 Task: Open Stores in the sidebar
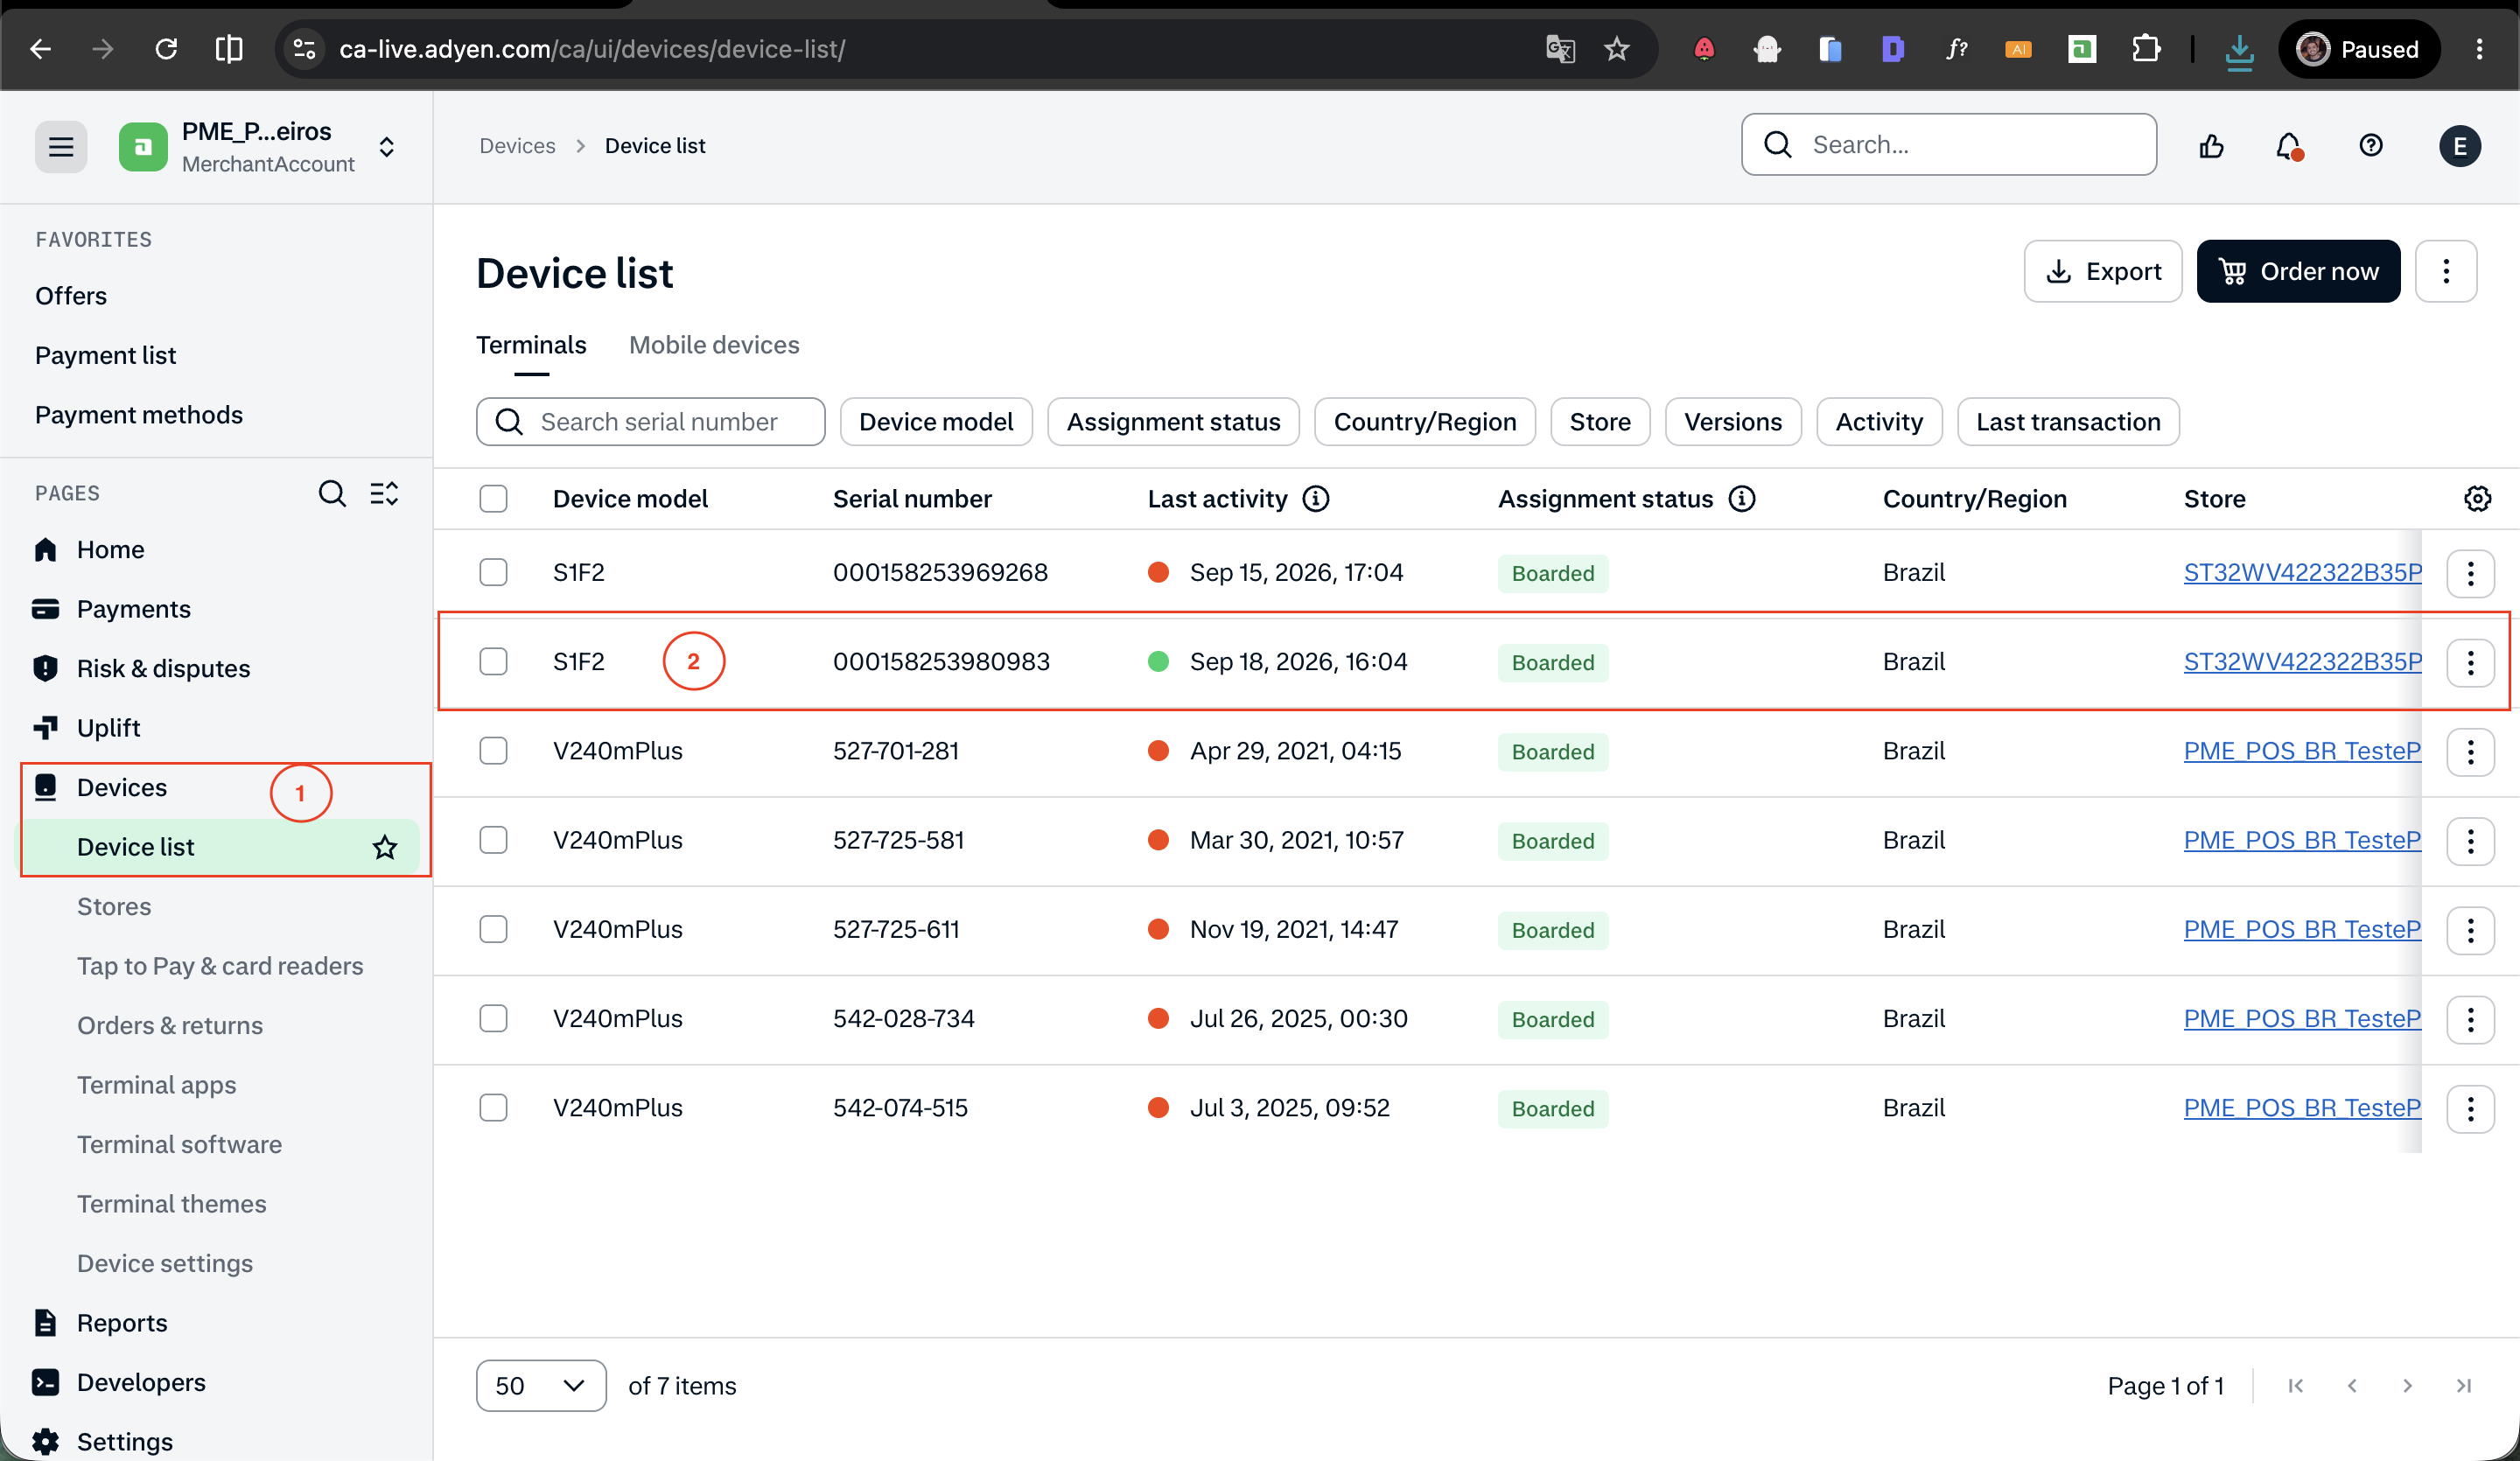tap(114, 906)
